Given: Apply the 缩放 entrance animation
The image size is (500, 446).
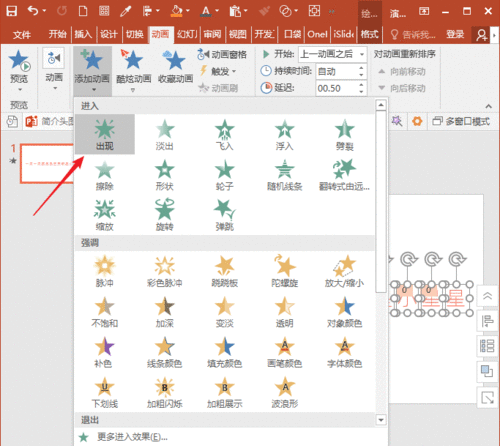Looking at the screenshot, I should 105,215.
